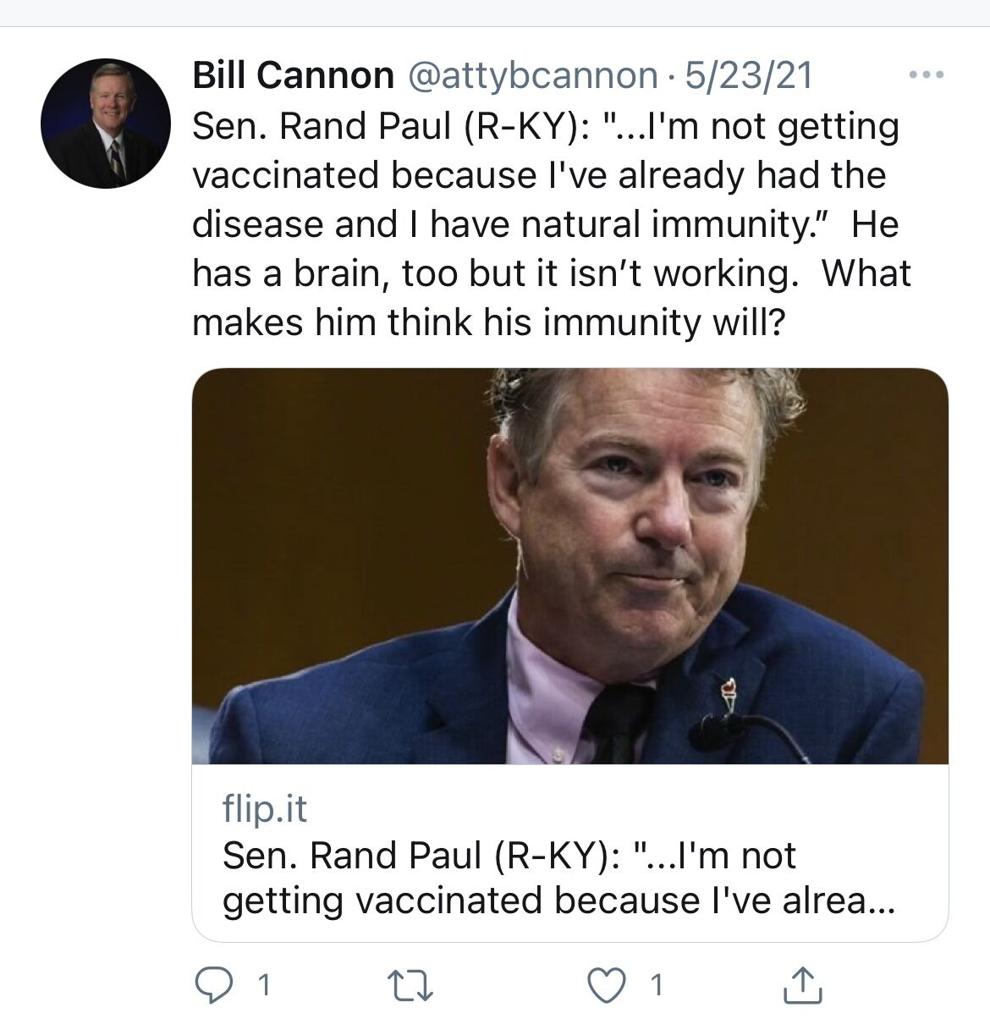Click the like count number beside the heart
Image resolution: width=990 pixels, height=1030 pixels.
coord(656,985)
